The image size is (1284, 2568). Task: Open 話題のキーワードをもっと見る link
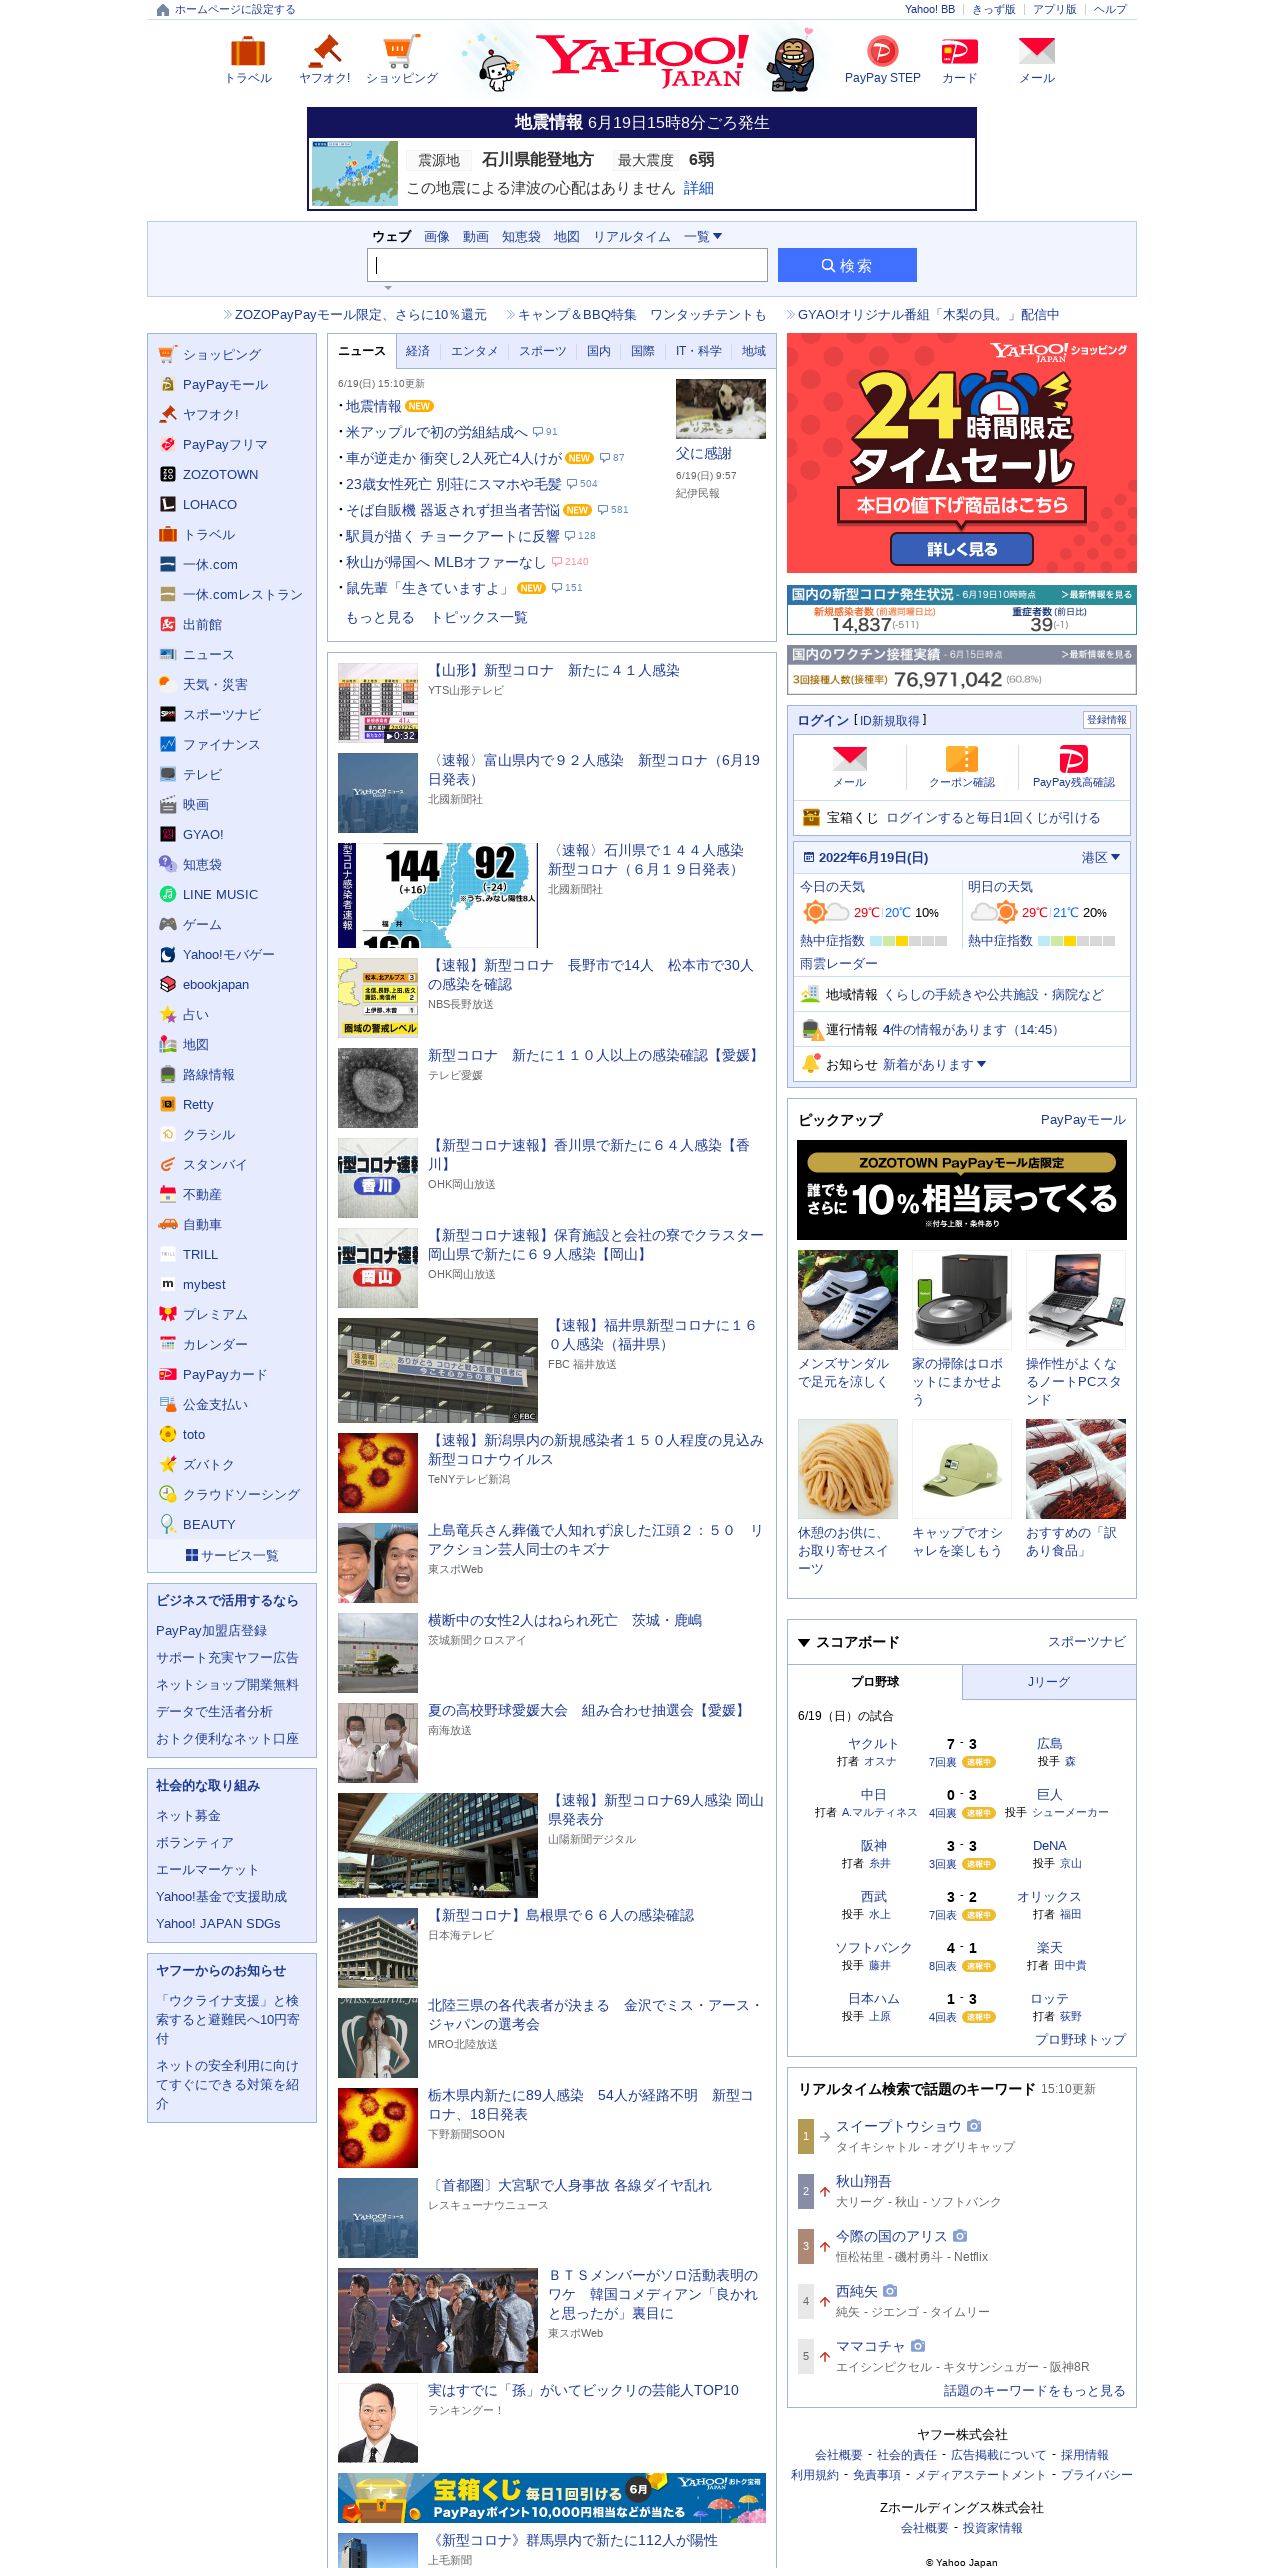(x=1034, y=2391)
